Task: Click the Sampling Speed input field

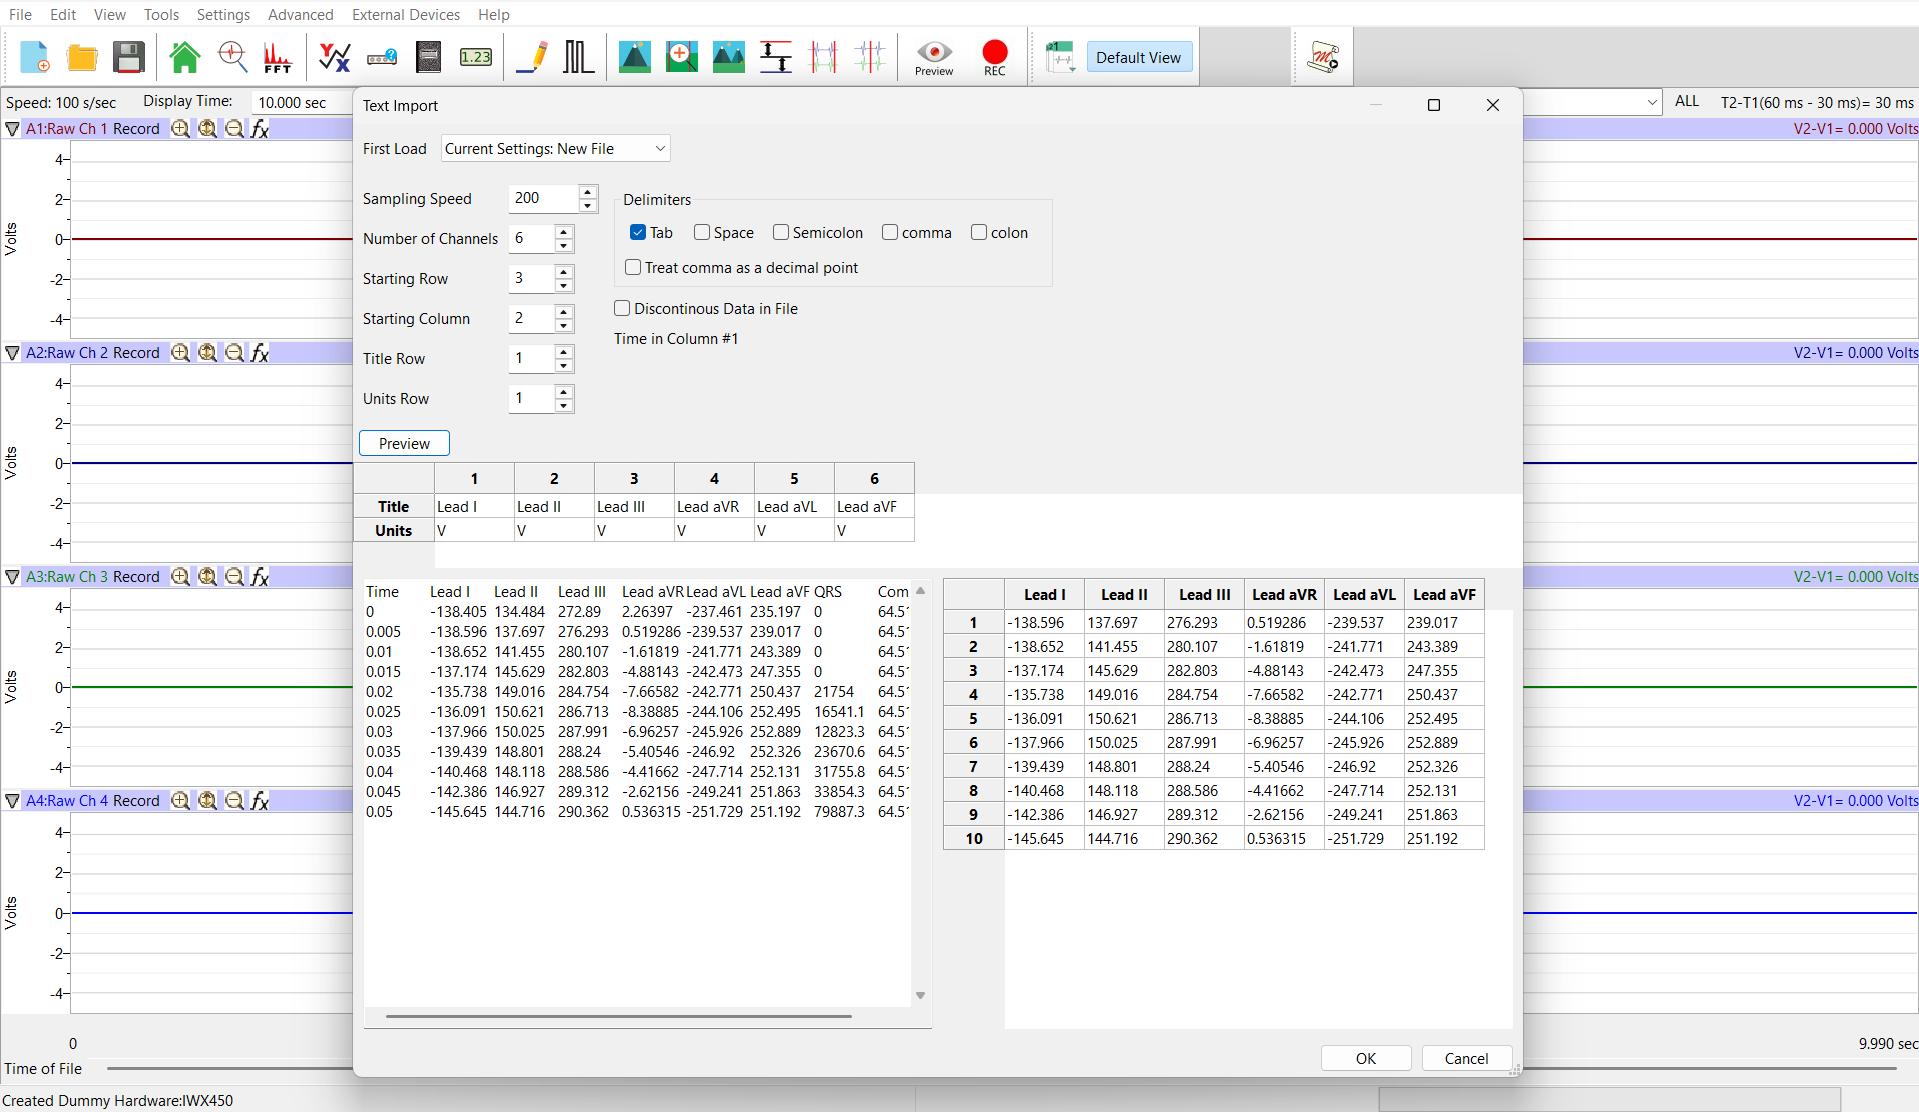Action: point(543,198)
